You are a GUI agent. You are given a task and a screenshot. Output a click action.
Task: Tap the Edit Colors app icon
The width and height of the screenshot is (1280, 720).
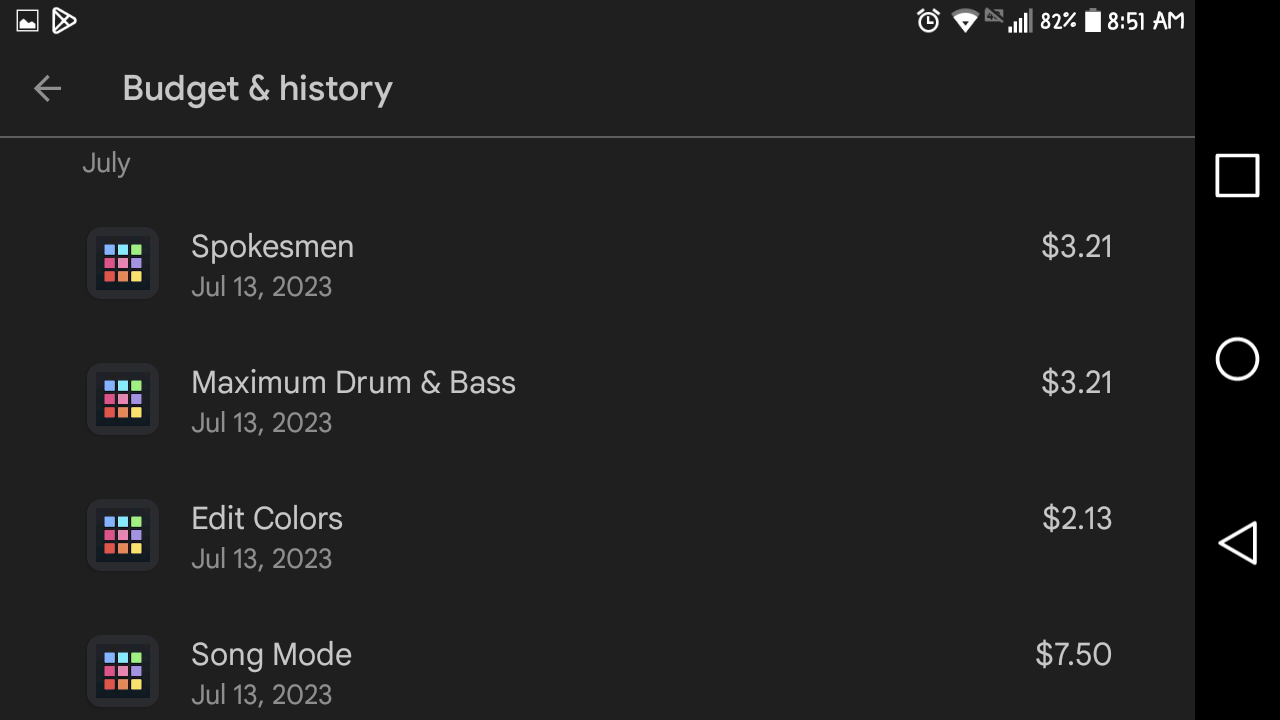coord(123,535)
